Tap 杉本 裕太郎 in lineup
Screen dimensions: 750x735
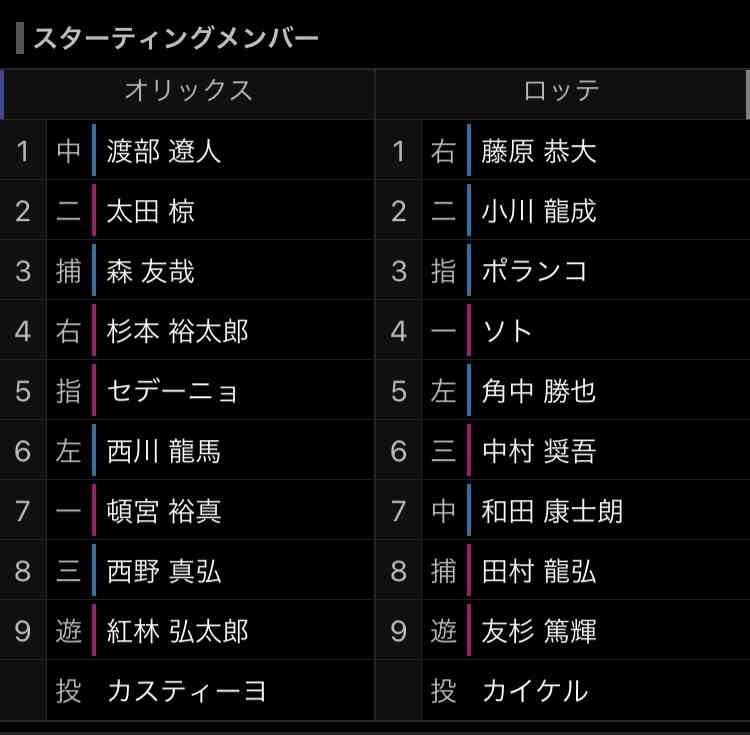coord(177,331)
